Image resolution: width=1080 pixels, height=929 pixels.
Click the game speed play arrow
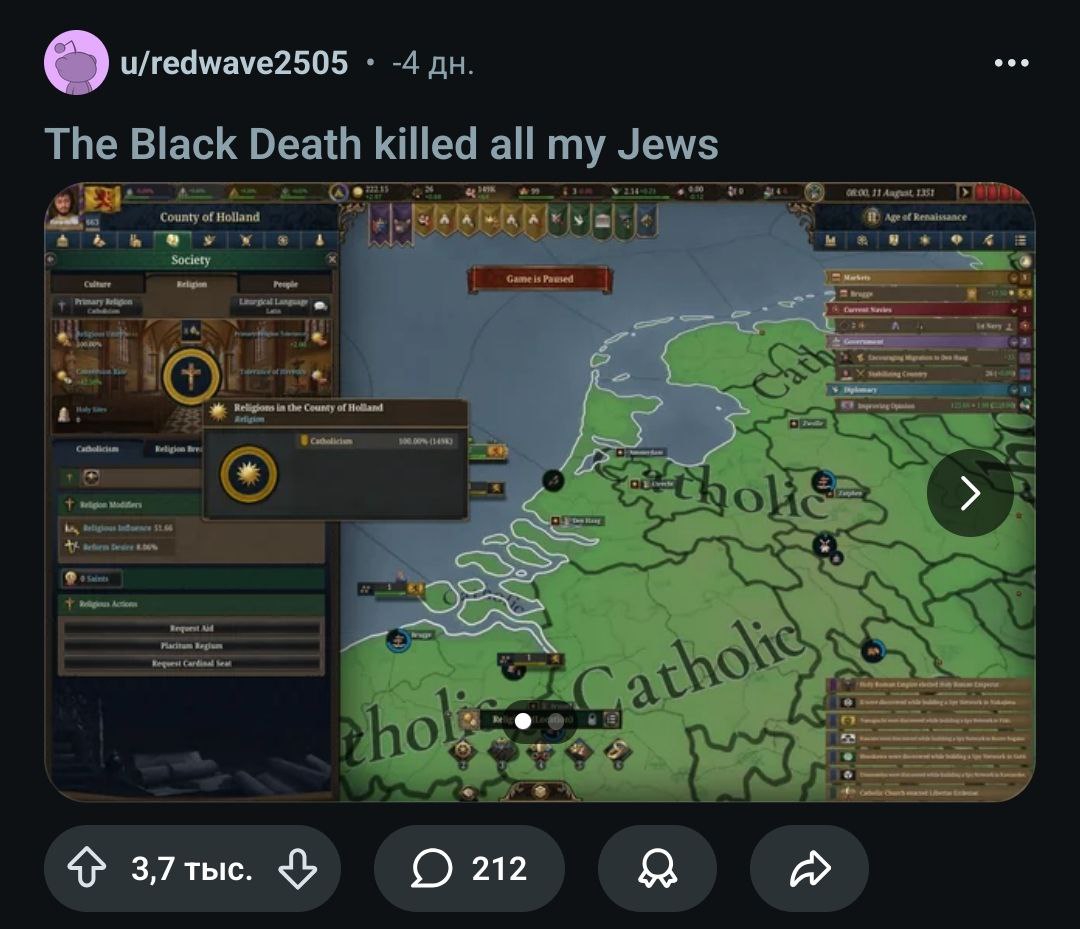965,192
